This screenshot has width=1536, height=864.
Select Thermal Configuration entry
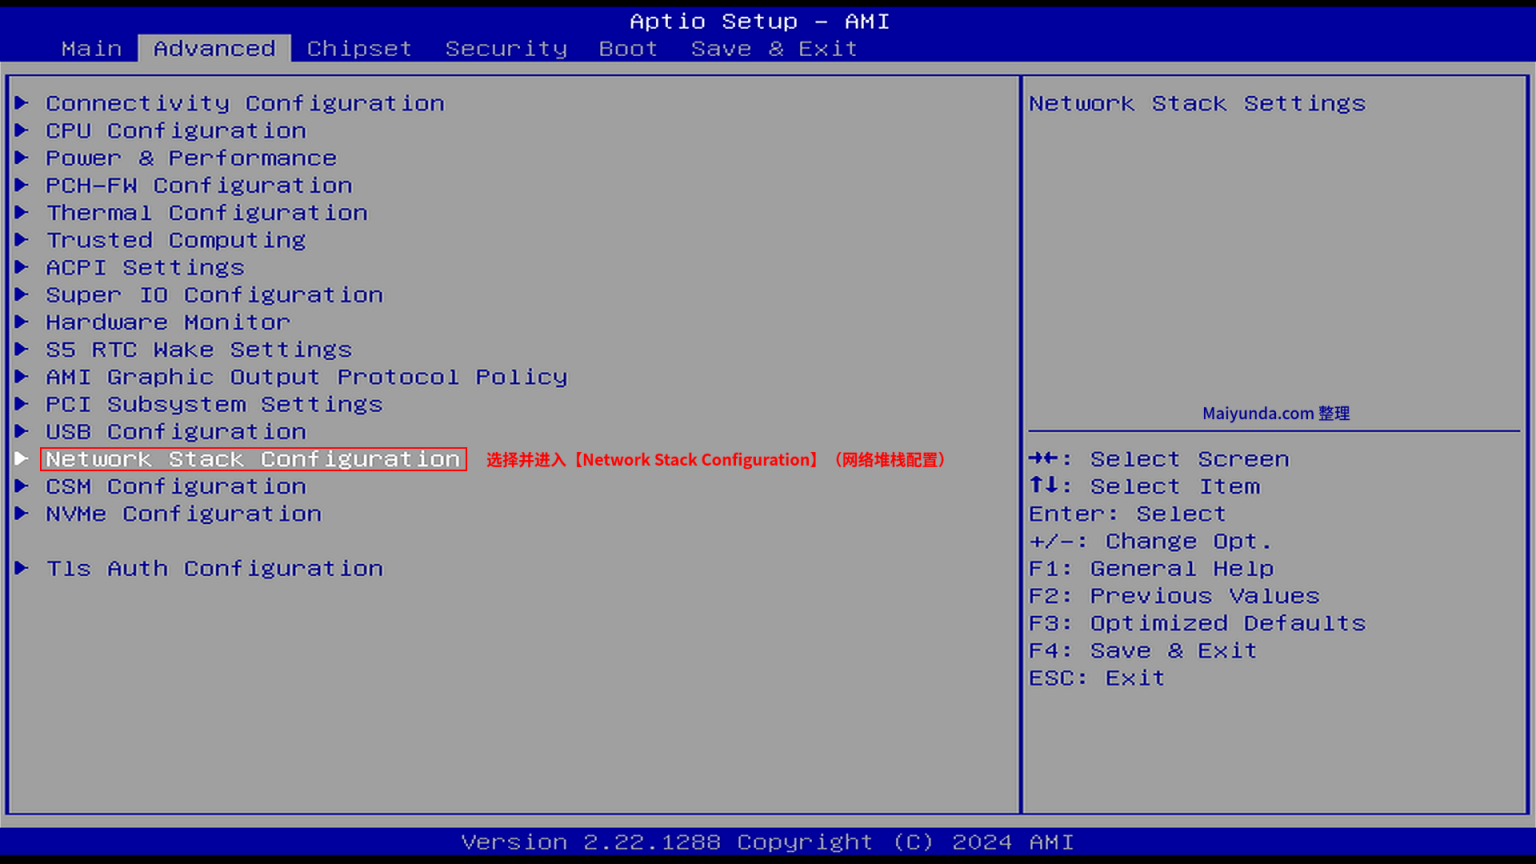[206, 213]
